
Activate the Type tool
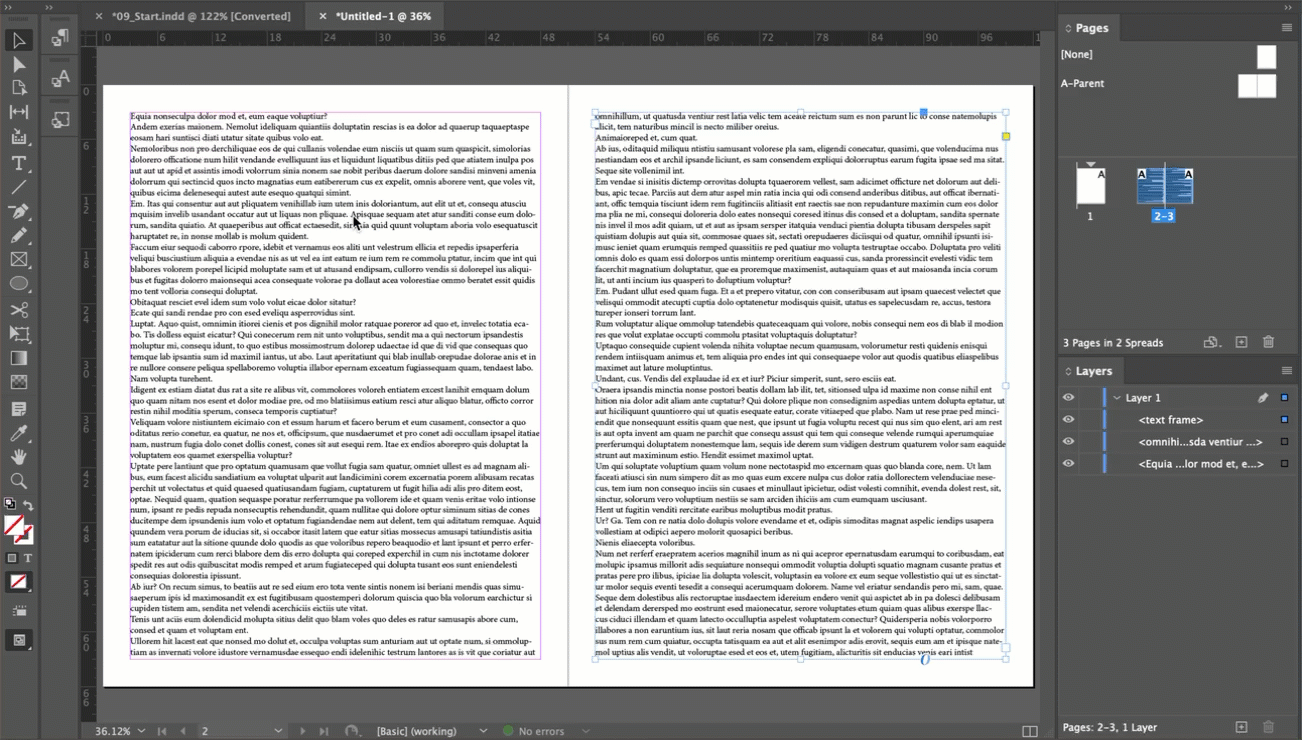pos(18,162)
